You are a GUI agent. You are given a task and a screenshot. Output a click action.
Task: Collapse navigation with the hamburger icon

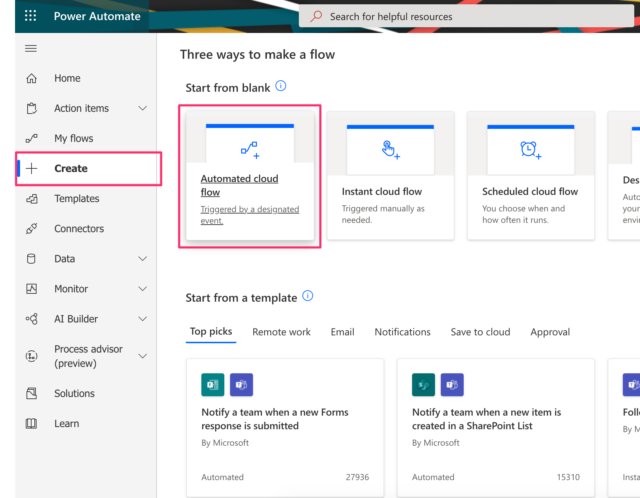(31, 49)
